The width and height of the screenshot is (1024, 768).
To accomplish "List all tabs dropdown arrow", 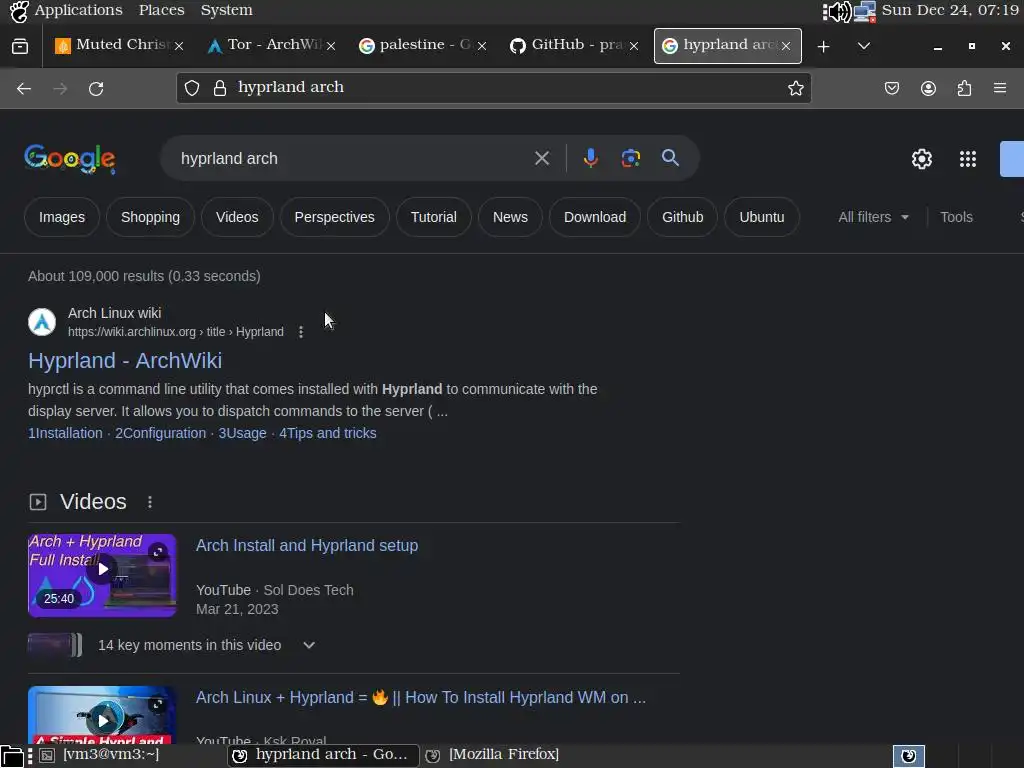I will click(x=863, y=46).
